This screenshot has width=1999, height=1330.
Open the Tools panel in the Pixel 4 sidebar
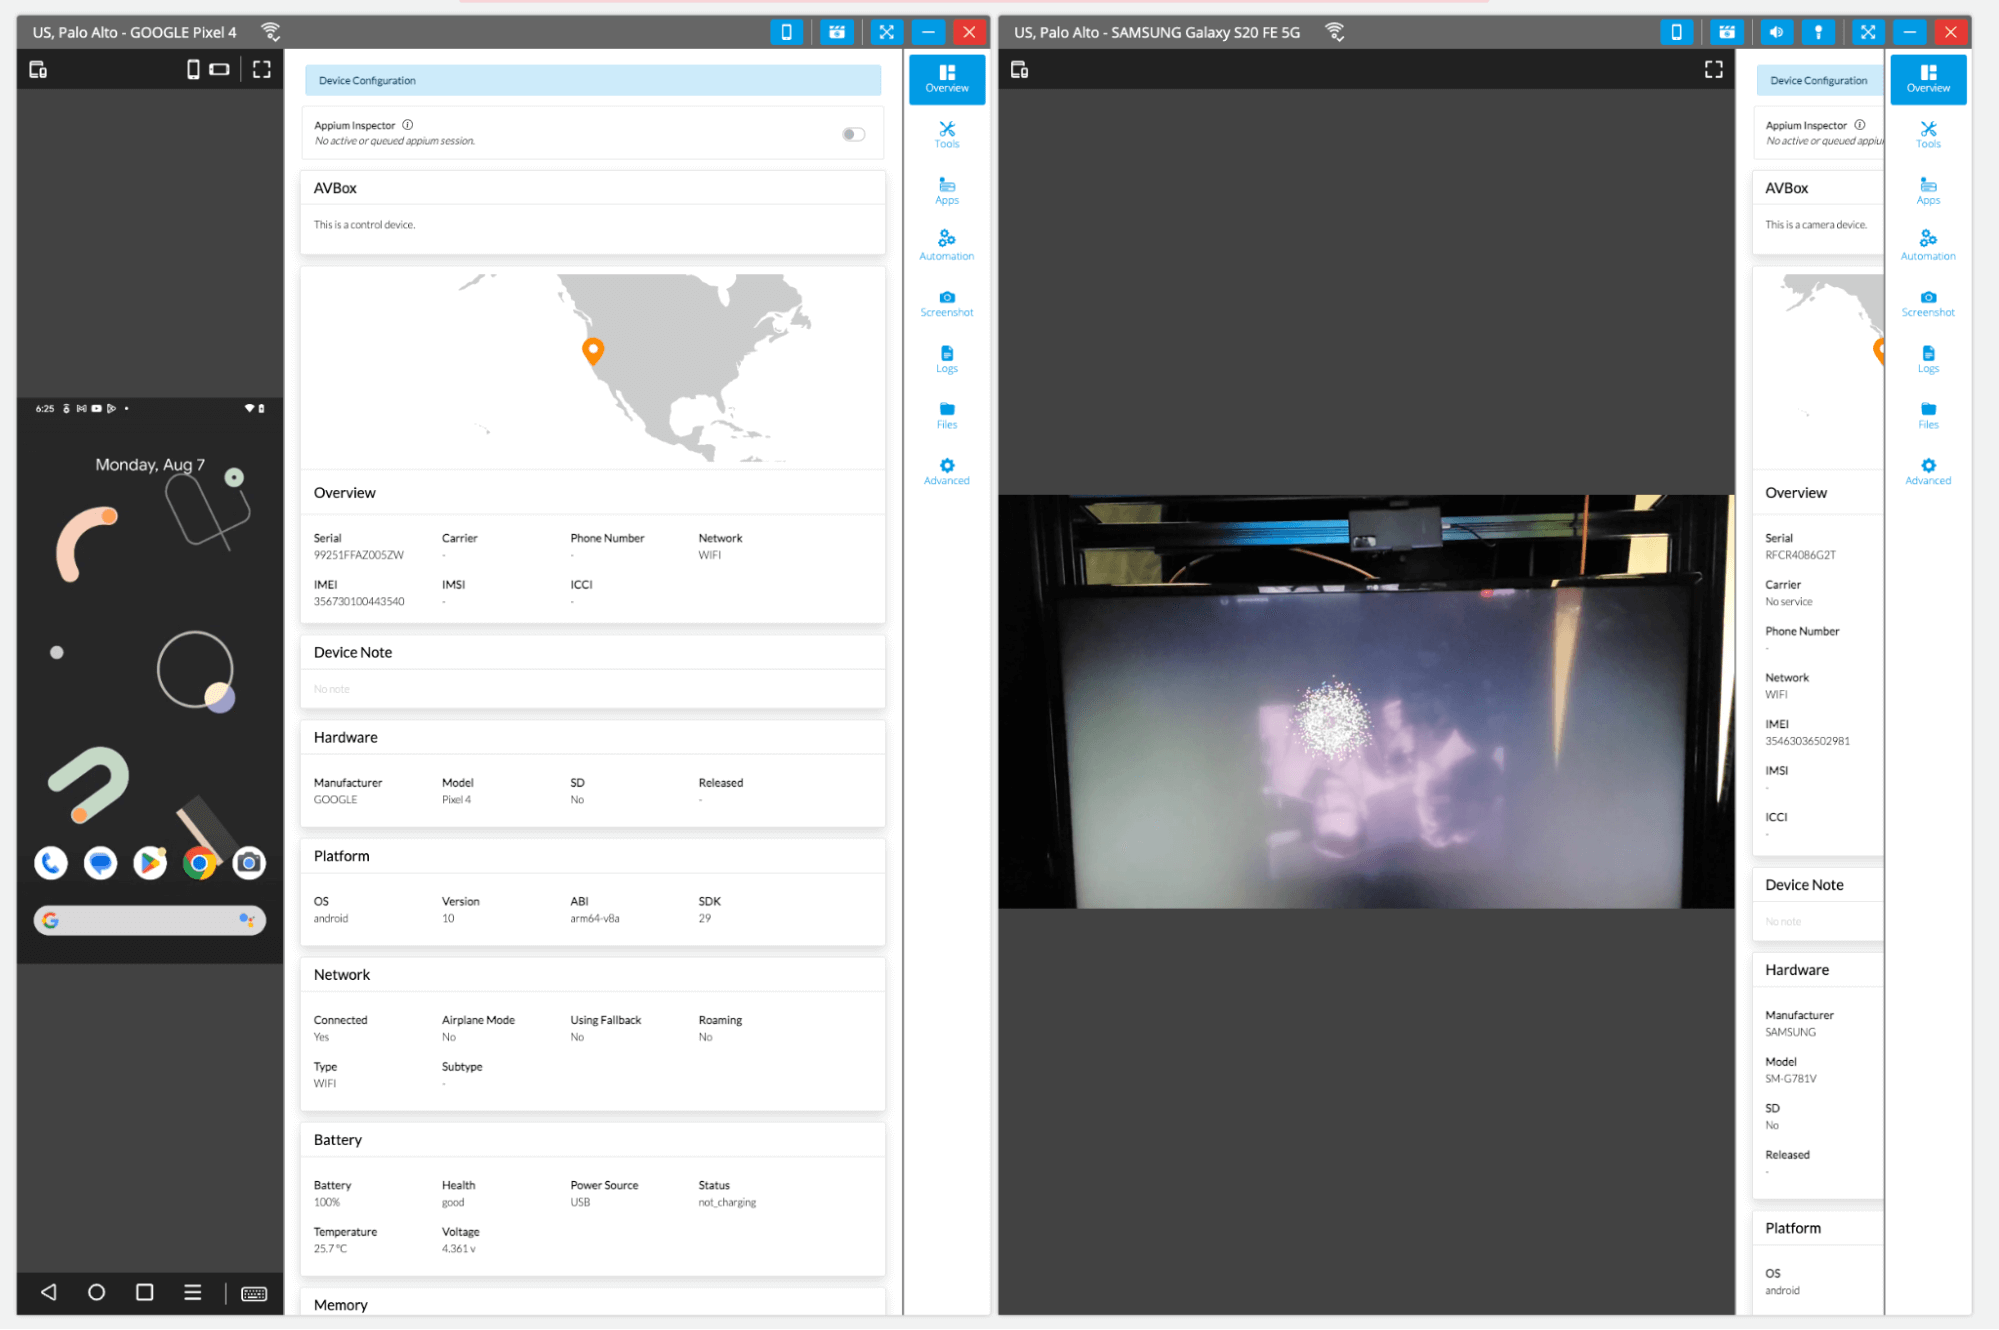pyautogui.click(x=945, y=135)
